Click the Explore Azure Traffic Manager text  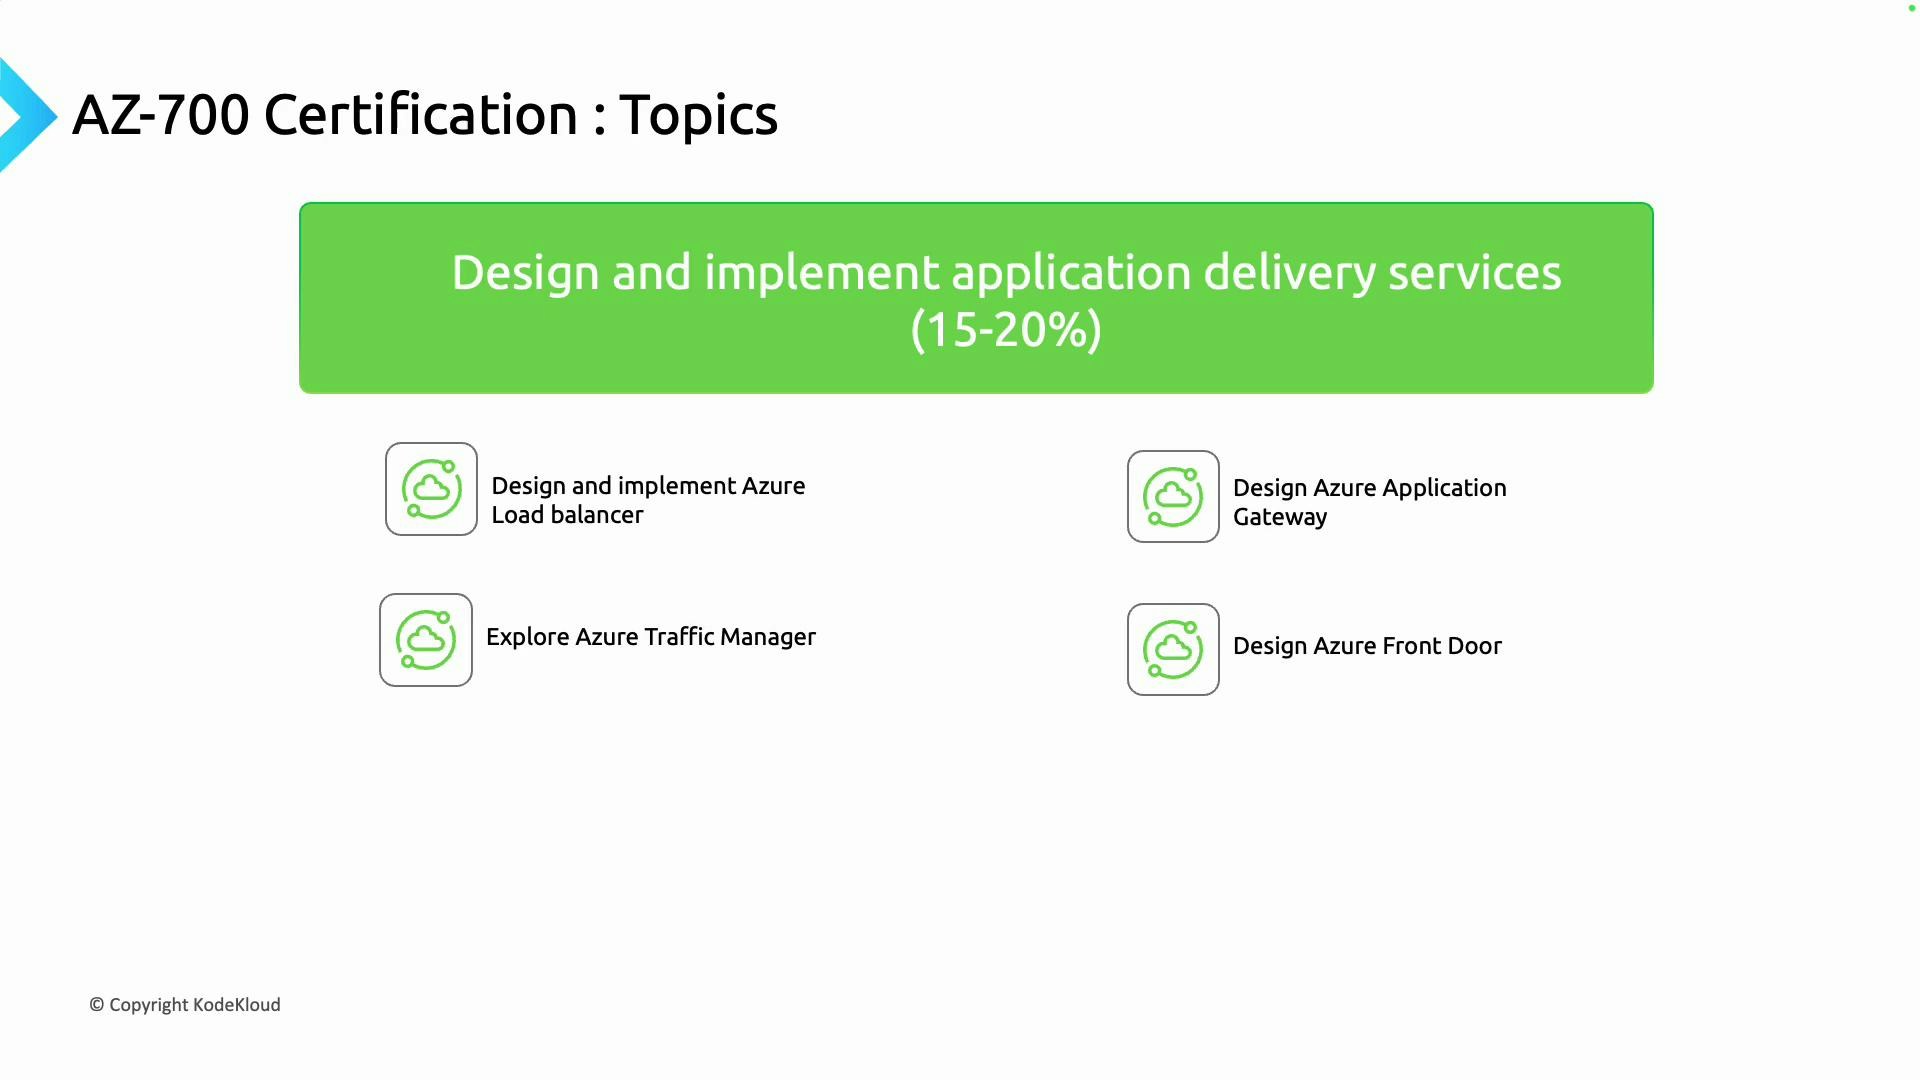point(651,637)
